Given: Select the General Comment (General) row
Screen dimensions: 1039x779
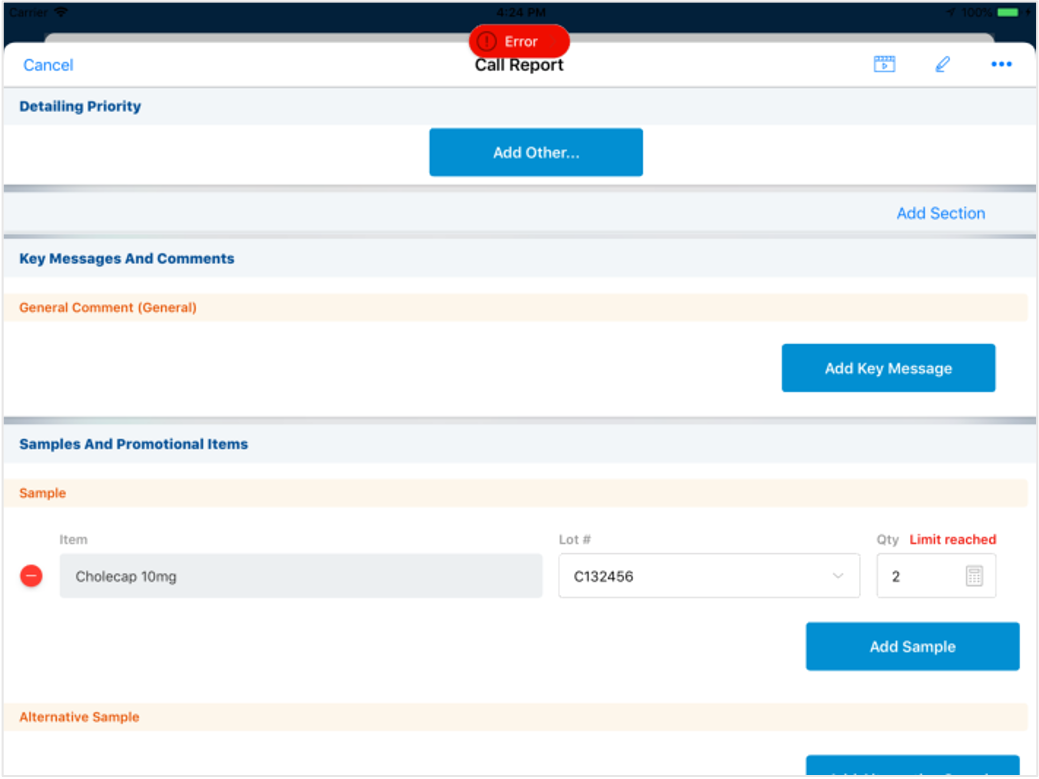Looking at the screenshot, I should click(108, 308).
